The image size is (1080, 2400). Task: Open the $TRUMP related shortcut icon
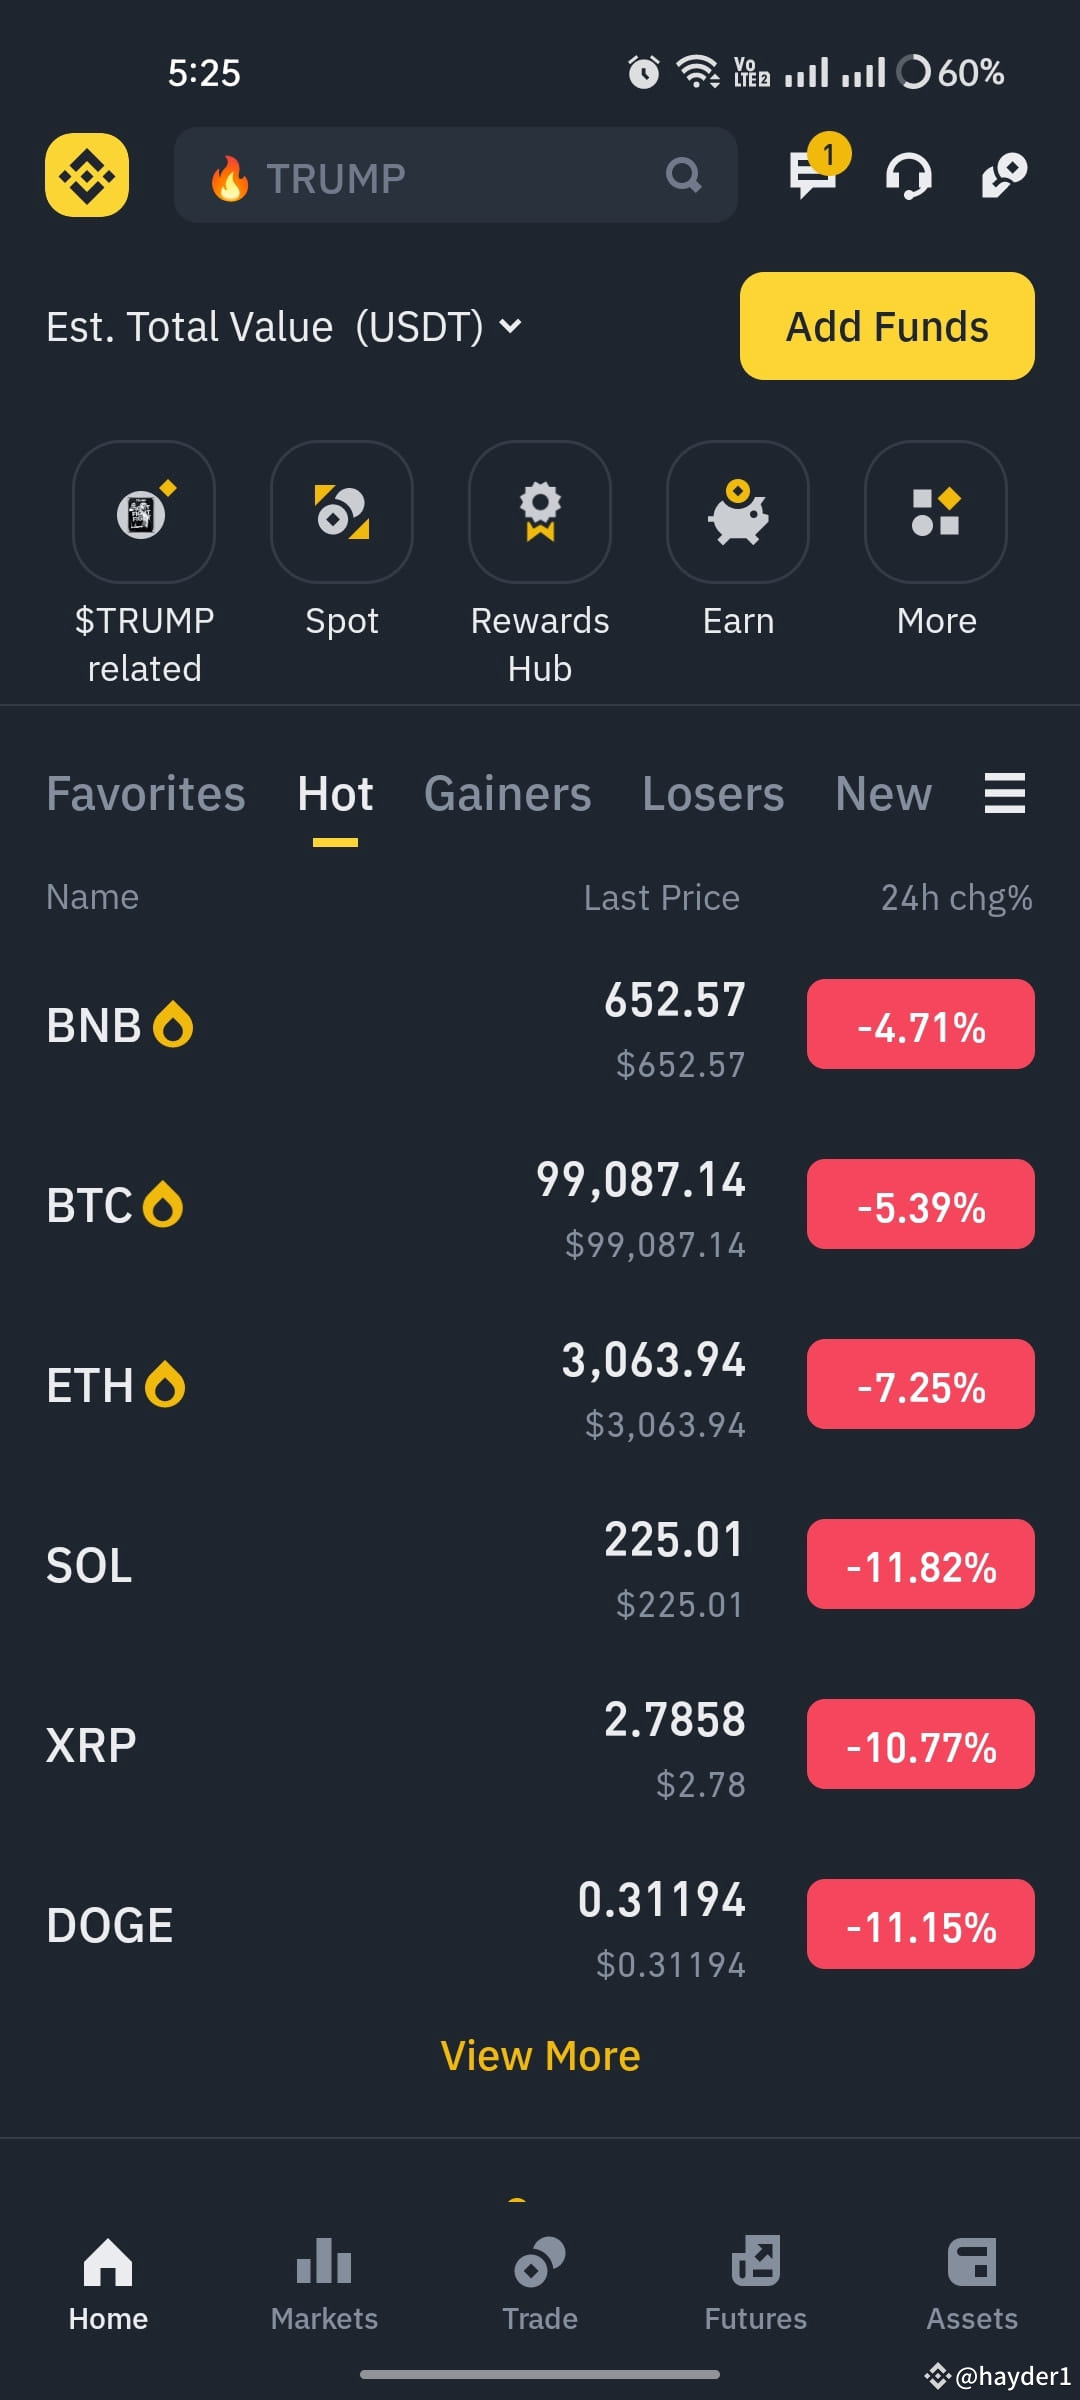click(144, 512)
